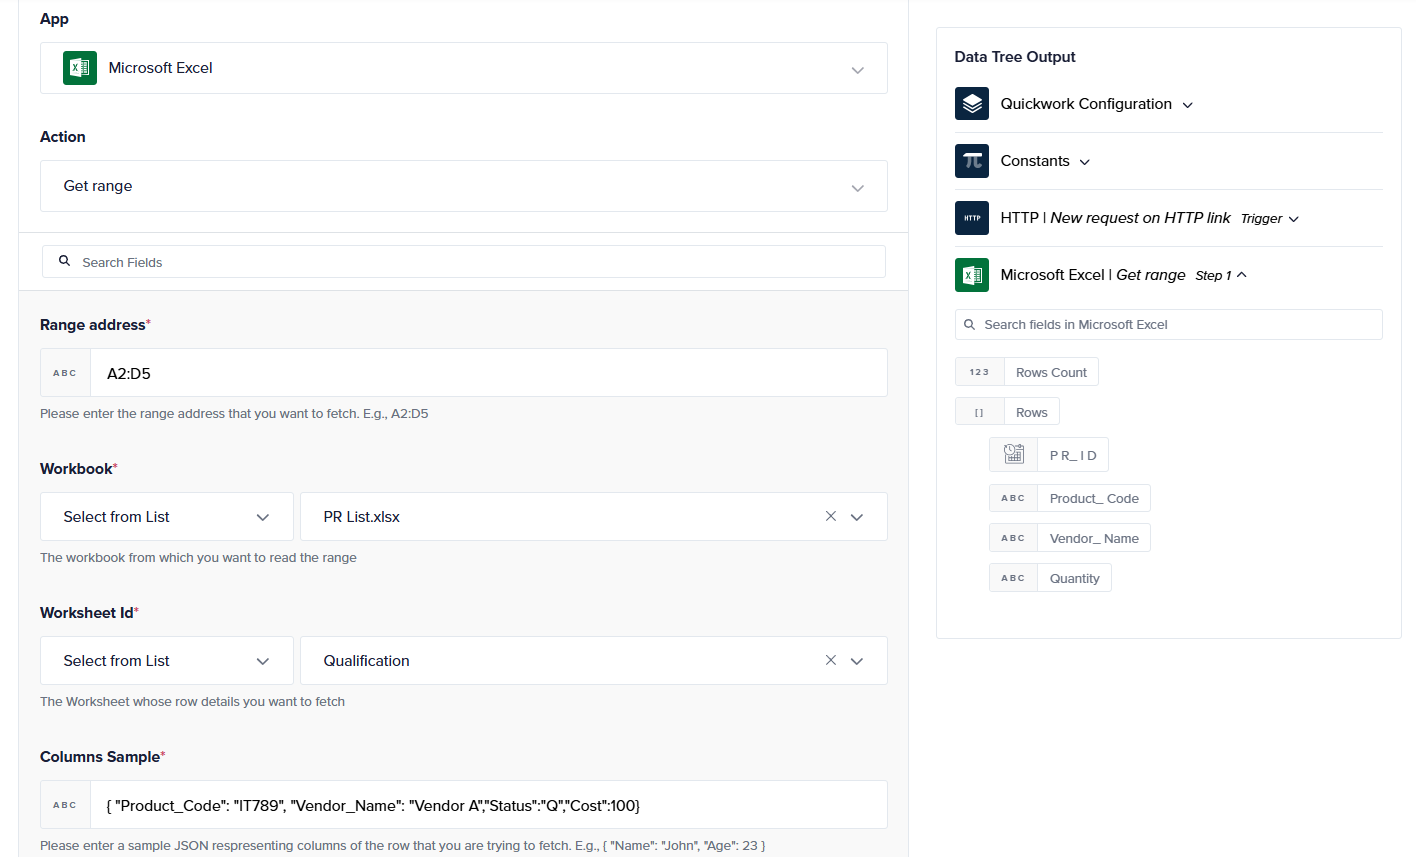1416x857 pixels.
Task: Clear the Qualification worksheet selection
Action: point(830,661)
